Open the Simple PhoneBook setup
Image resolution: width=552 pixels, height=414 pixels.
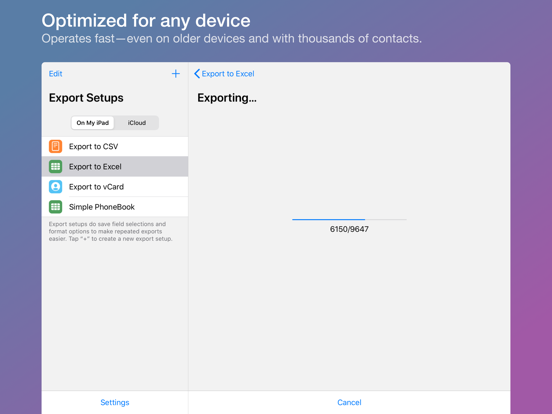(115, 207)
